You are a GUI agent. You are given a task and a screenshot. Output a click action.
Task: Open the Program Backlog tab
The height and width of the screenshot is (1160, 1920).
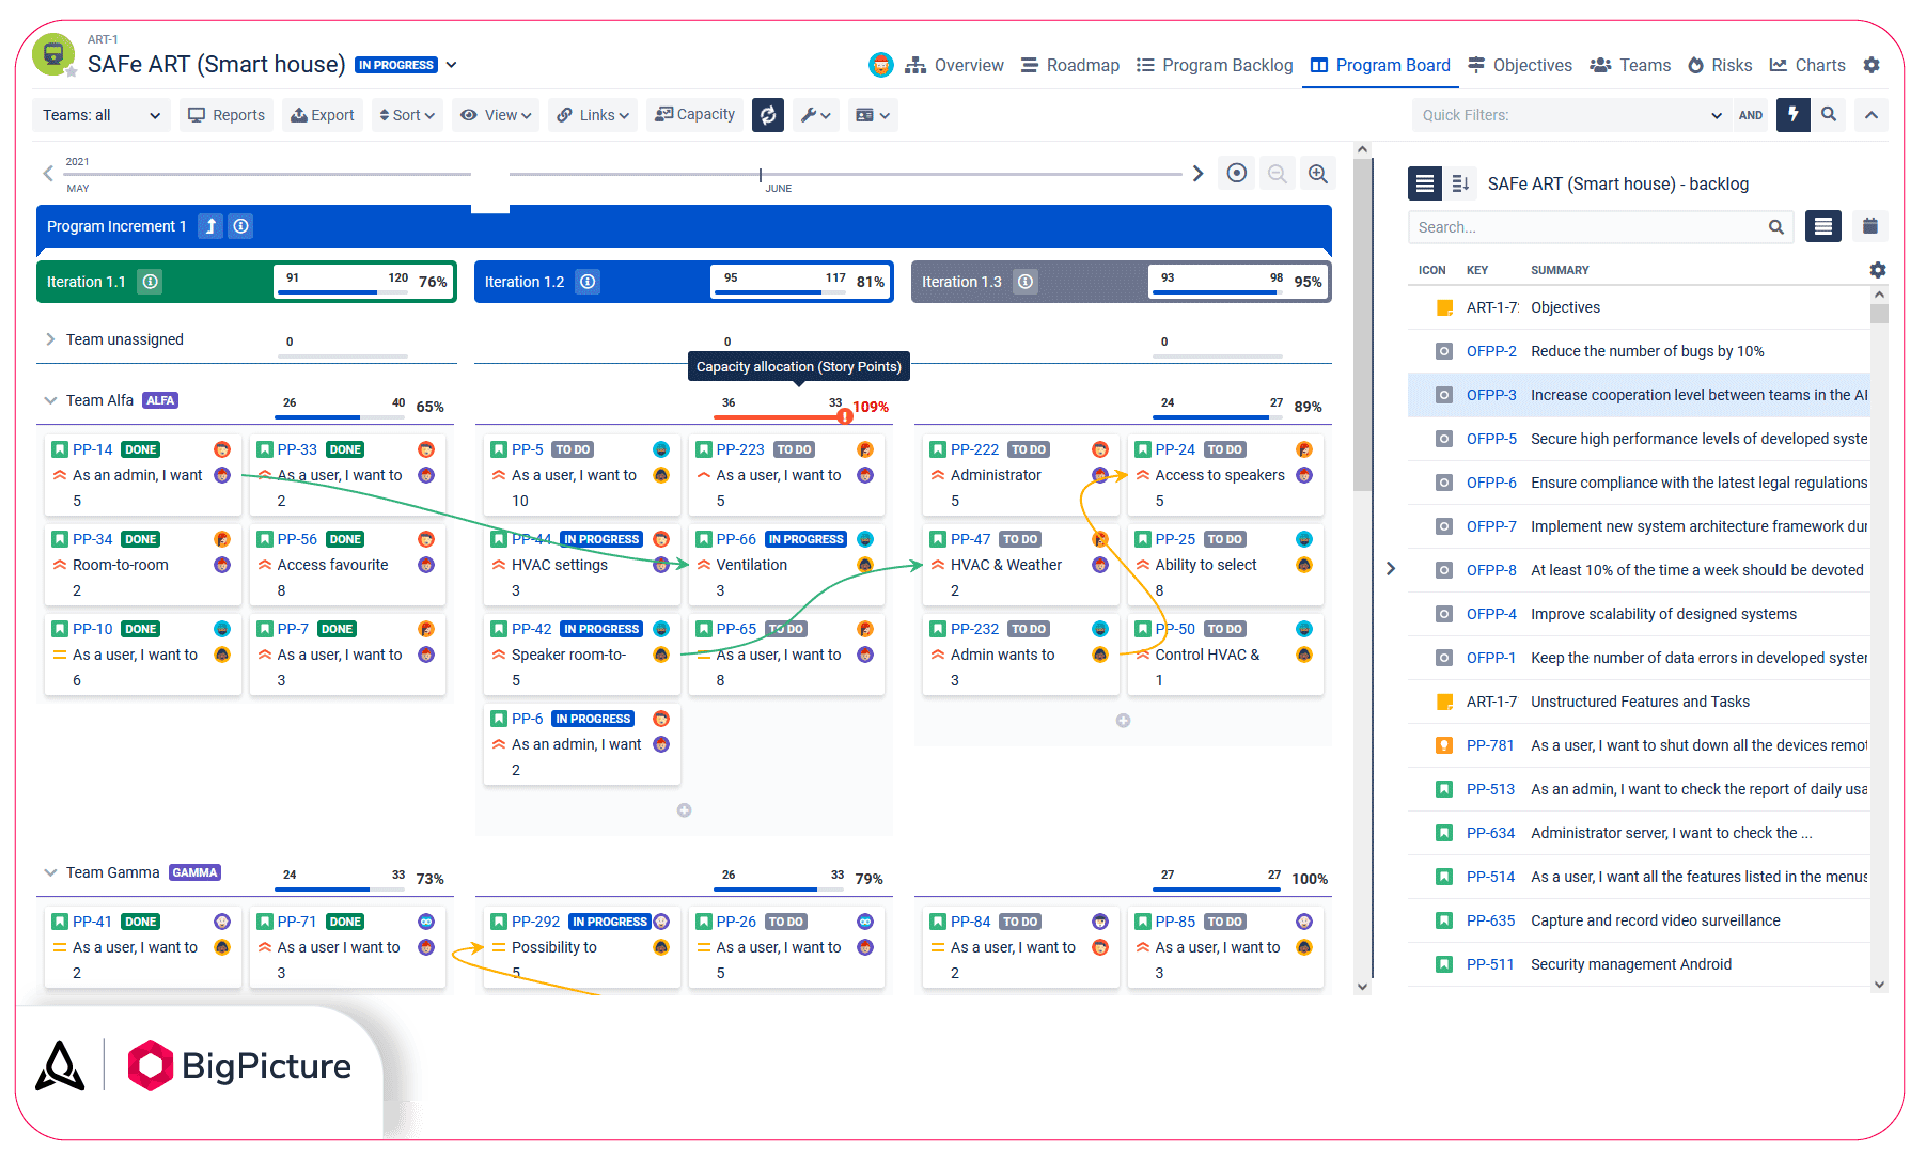click(1215, 65)
